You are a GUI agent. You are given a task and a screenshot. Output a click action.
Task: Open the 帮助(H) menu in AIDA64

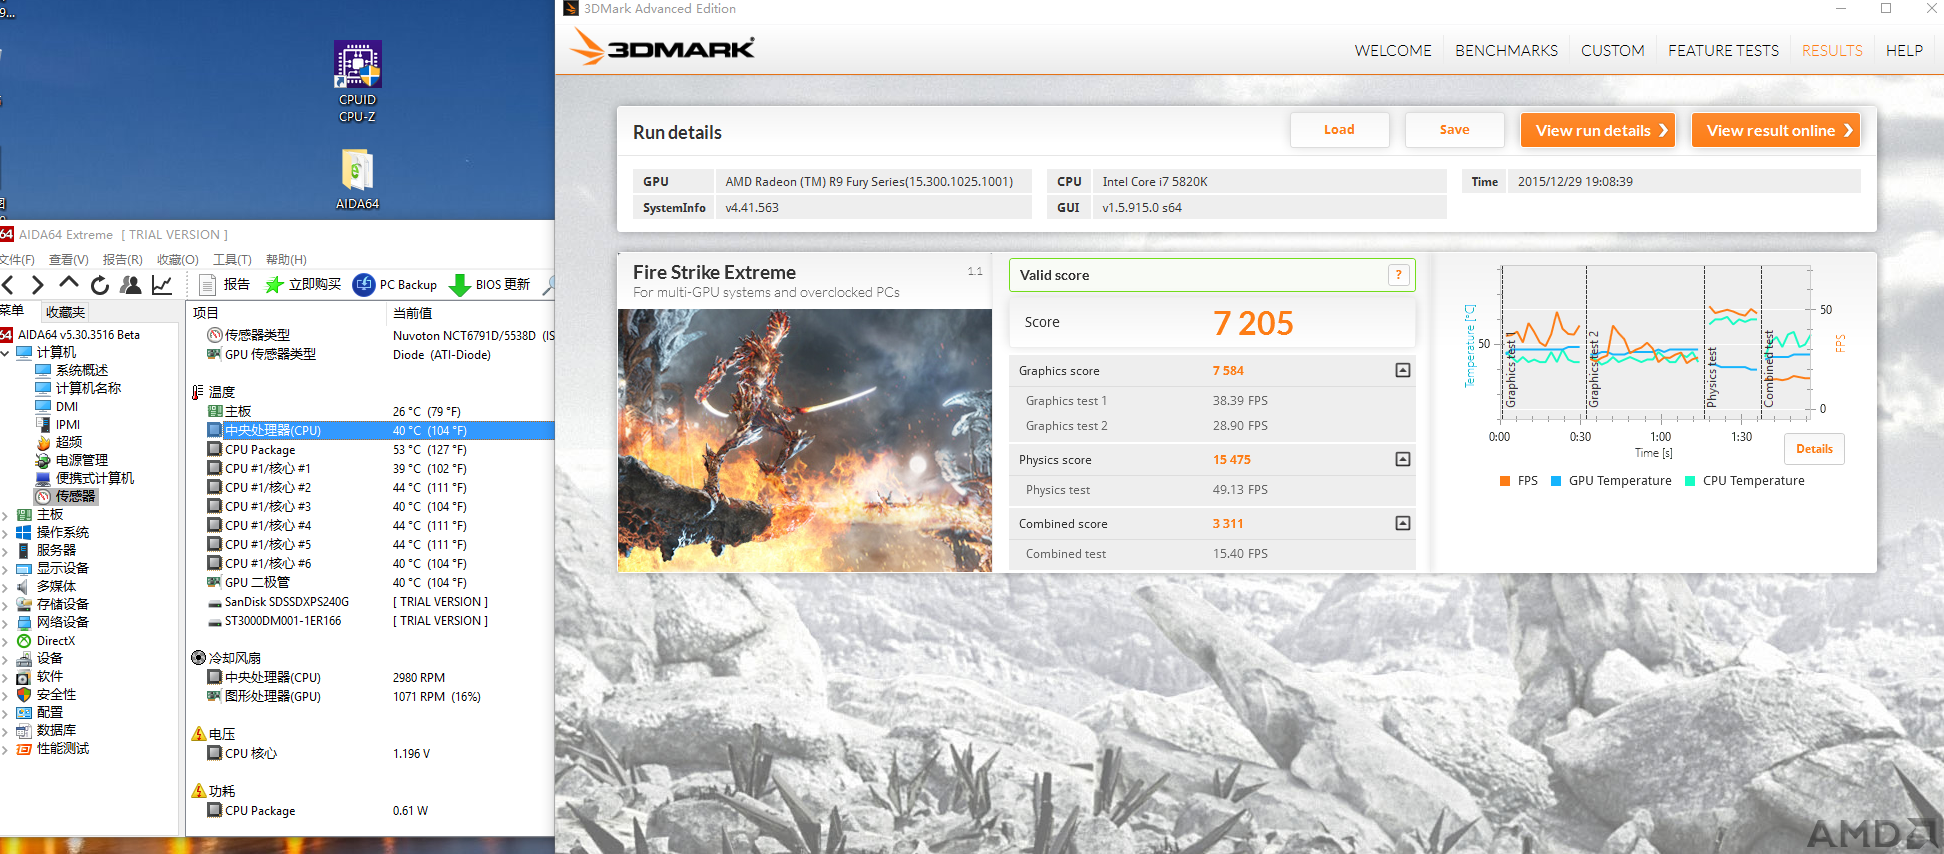(286, 260)
